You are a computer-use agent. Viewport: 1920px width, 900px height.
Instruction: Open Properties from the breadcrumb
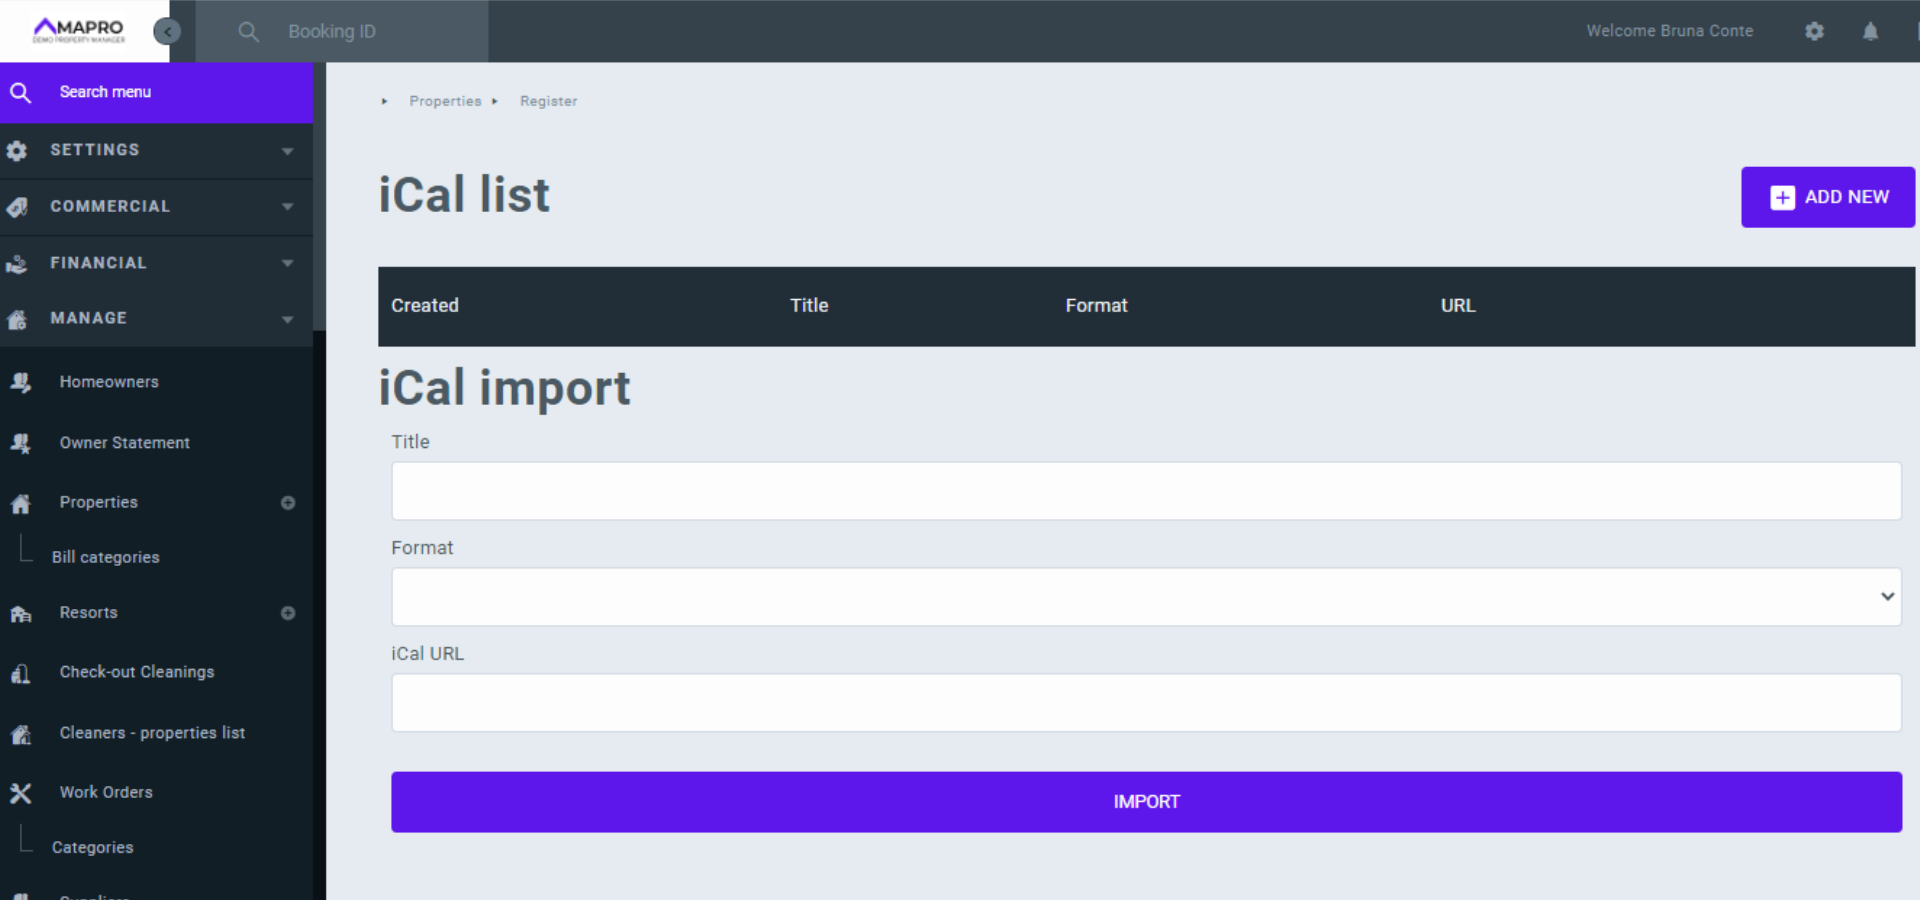click(x=445, y=101)
